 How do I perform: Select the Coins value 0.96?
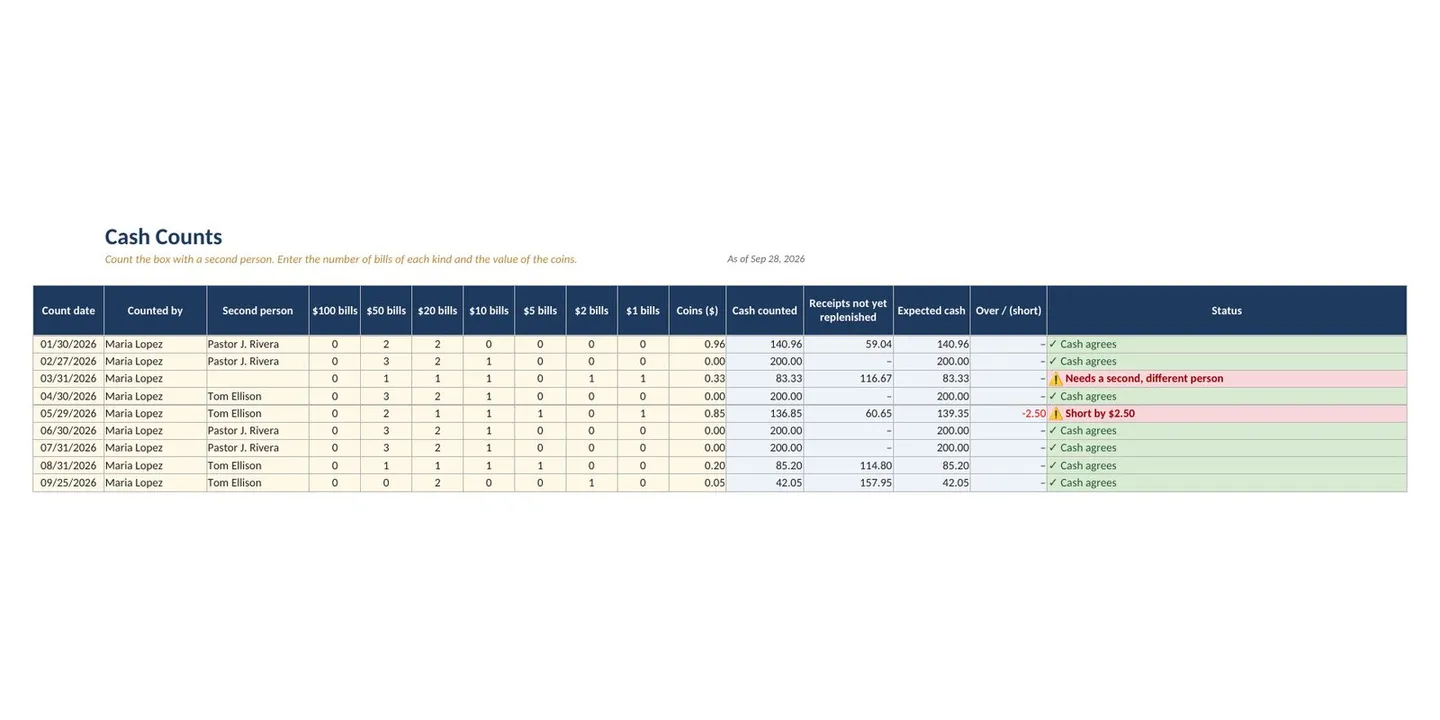[x=715, y=344]
